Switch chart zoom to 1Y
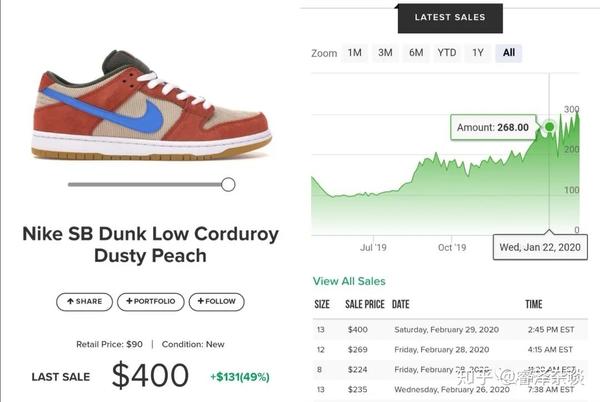This screenshot has height=402, width=600. [x=478, y=53]
